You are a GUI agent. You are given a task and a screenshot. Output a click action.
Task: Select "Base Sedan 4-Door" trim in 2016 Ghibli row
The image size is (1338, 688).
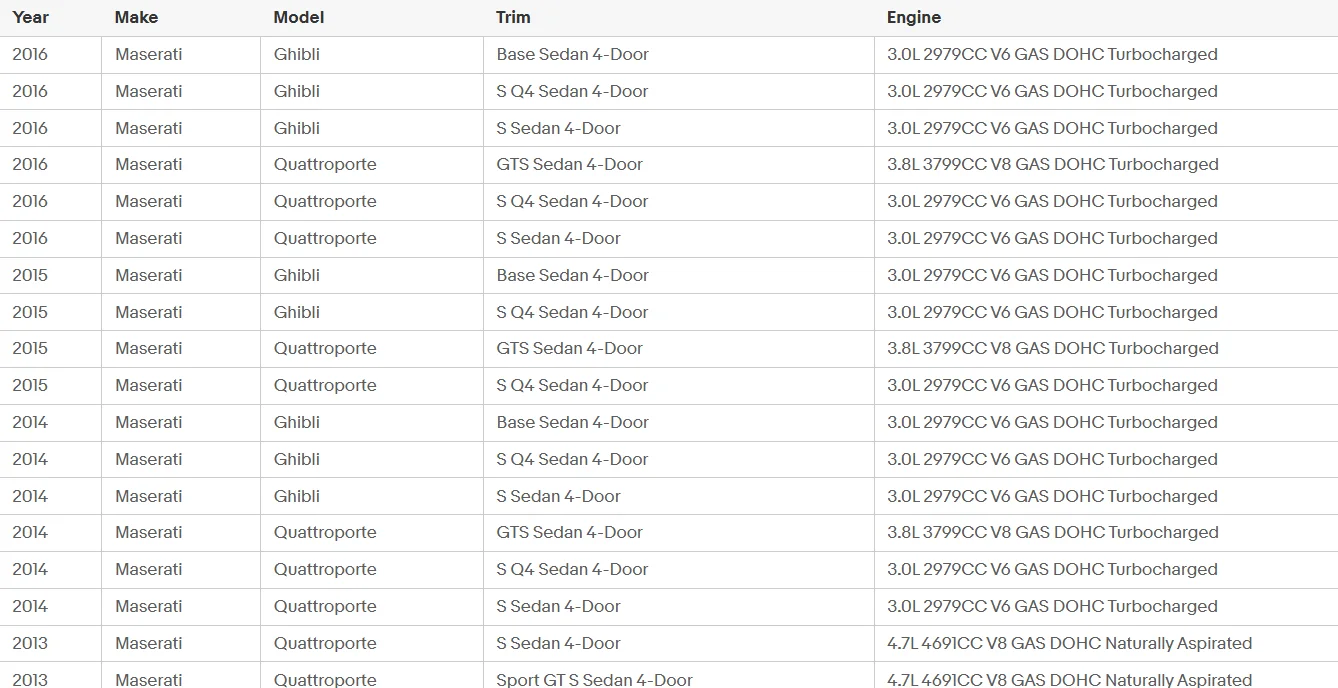point(573,54)
